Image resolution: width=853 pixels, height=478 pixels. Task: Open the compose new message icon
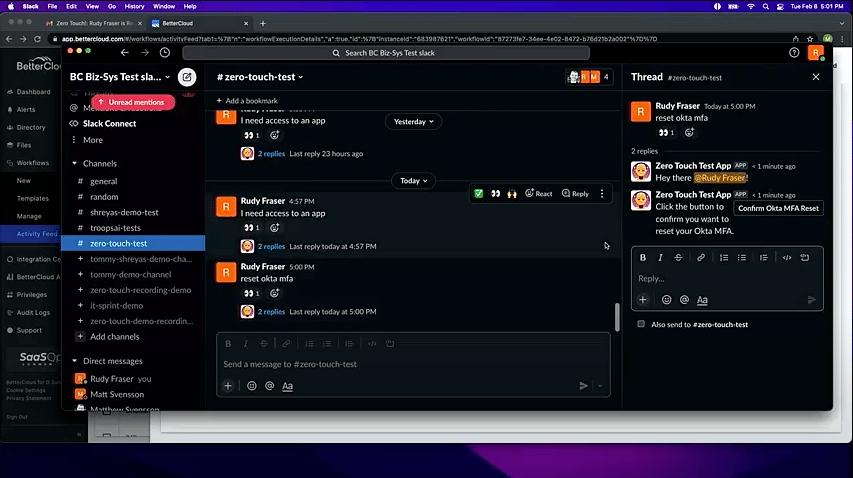click(187, 77)
